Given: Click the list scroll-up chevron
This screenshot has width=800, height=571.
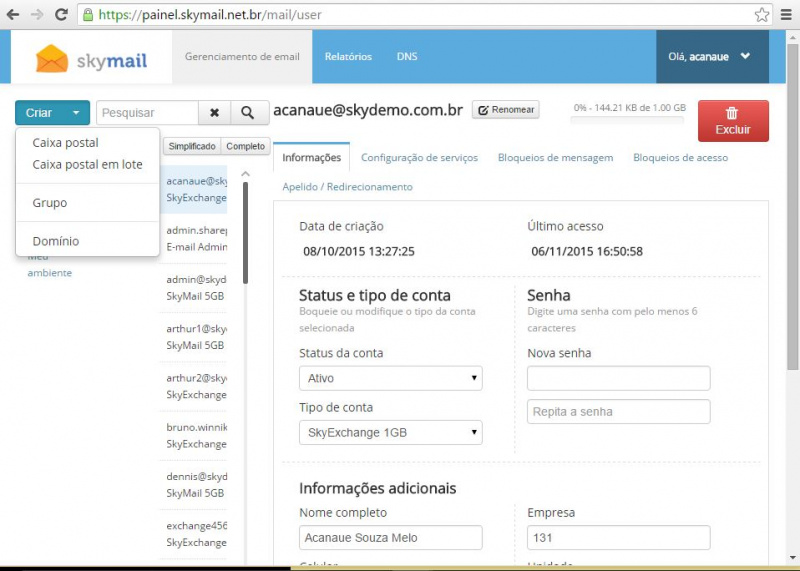Looking at the screenshot, I should pos(245,174).
